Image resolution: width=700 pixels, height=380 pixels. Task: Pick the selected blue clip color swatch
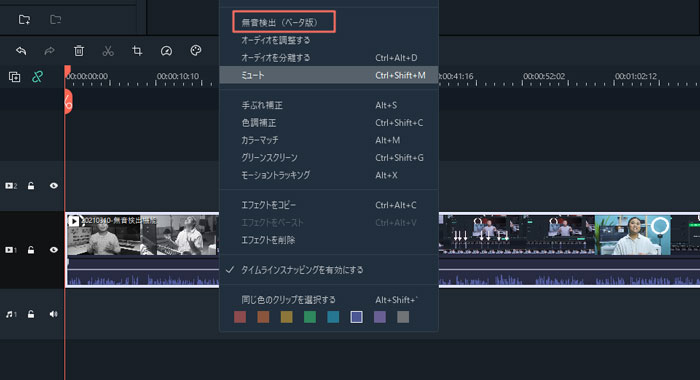356,317
